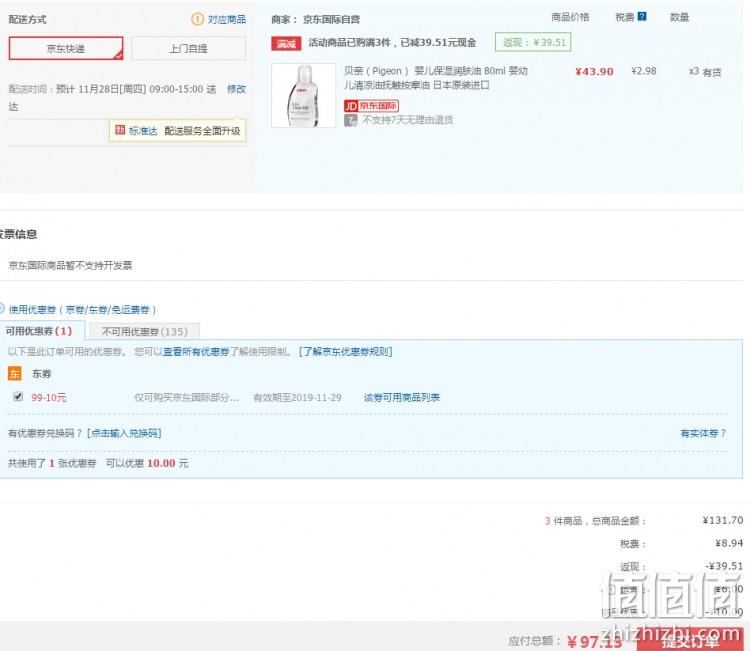Click the product price ¥43.90

(594, 72)
